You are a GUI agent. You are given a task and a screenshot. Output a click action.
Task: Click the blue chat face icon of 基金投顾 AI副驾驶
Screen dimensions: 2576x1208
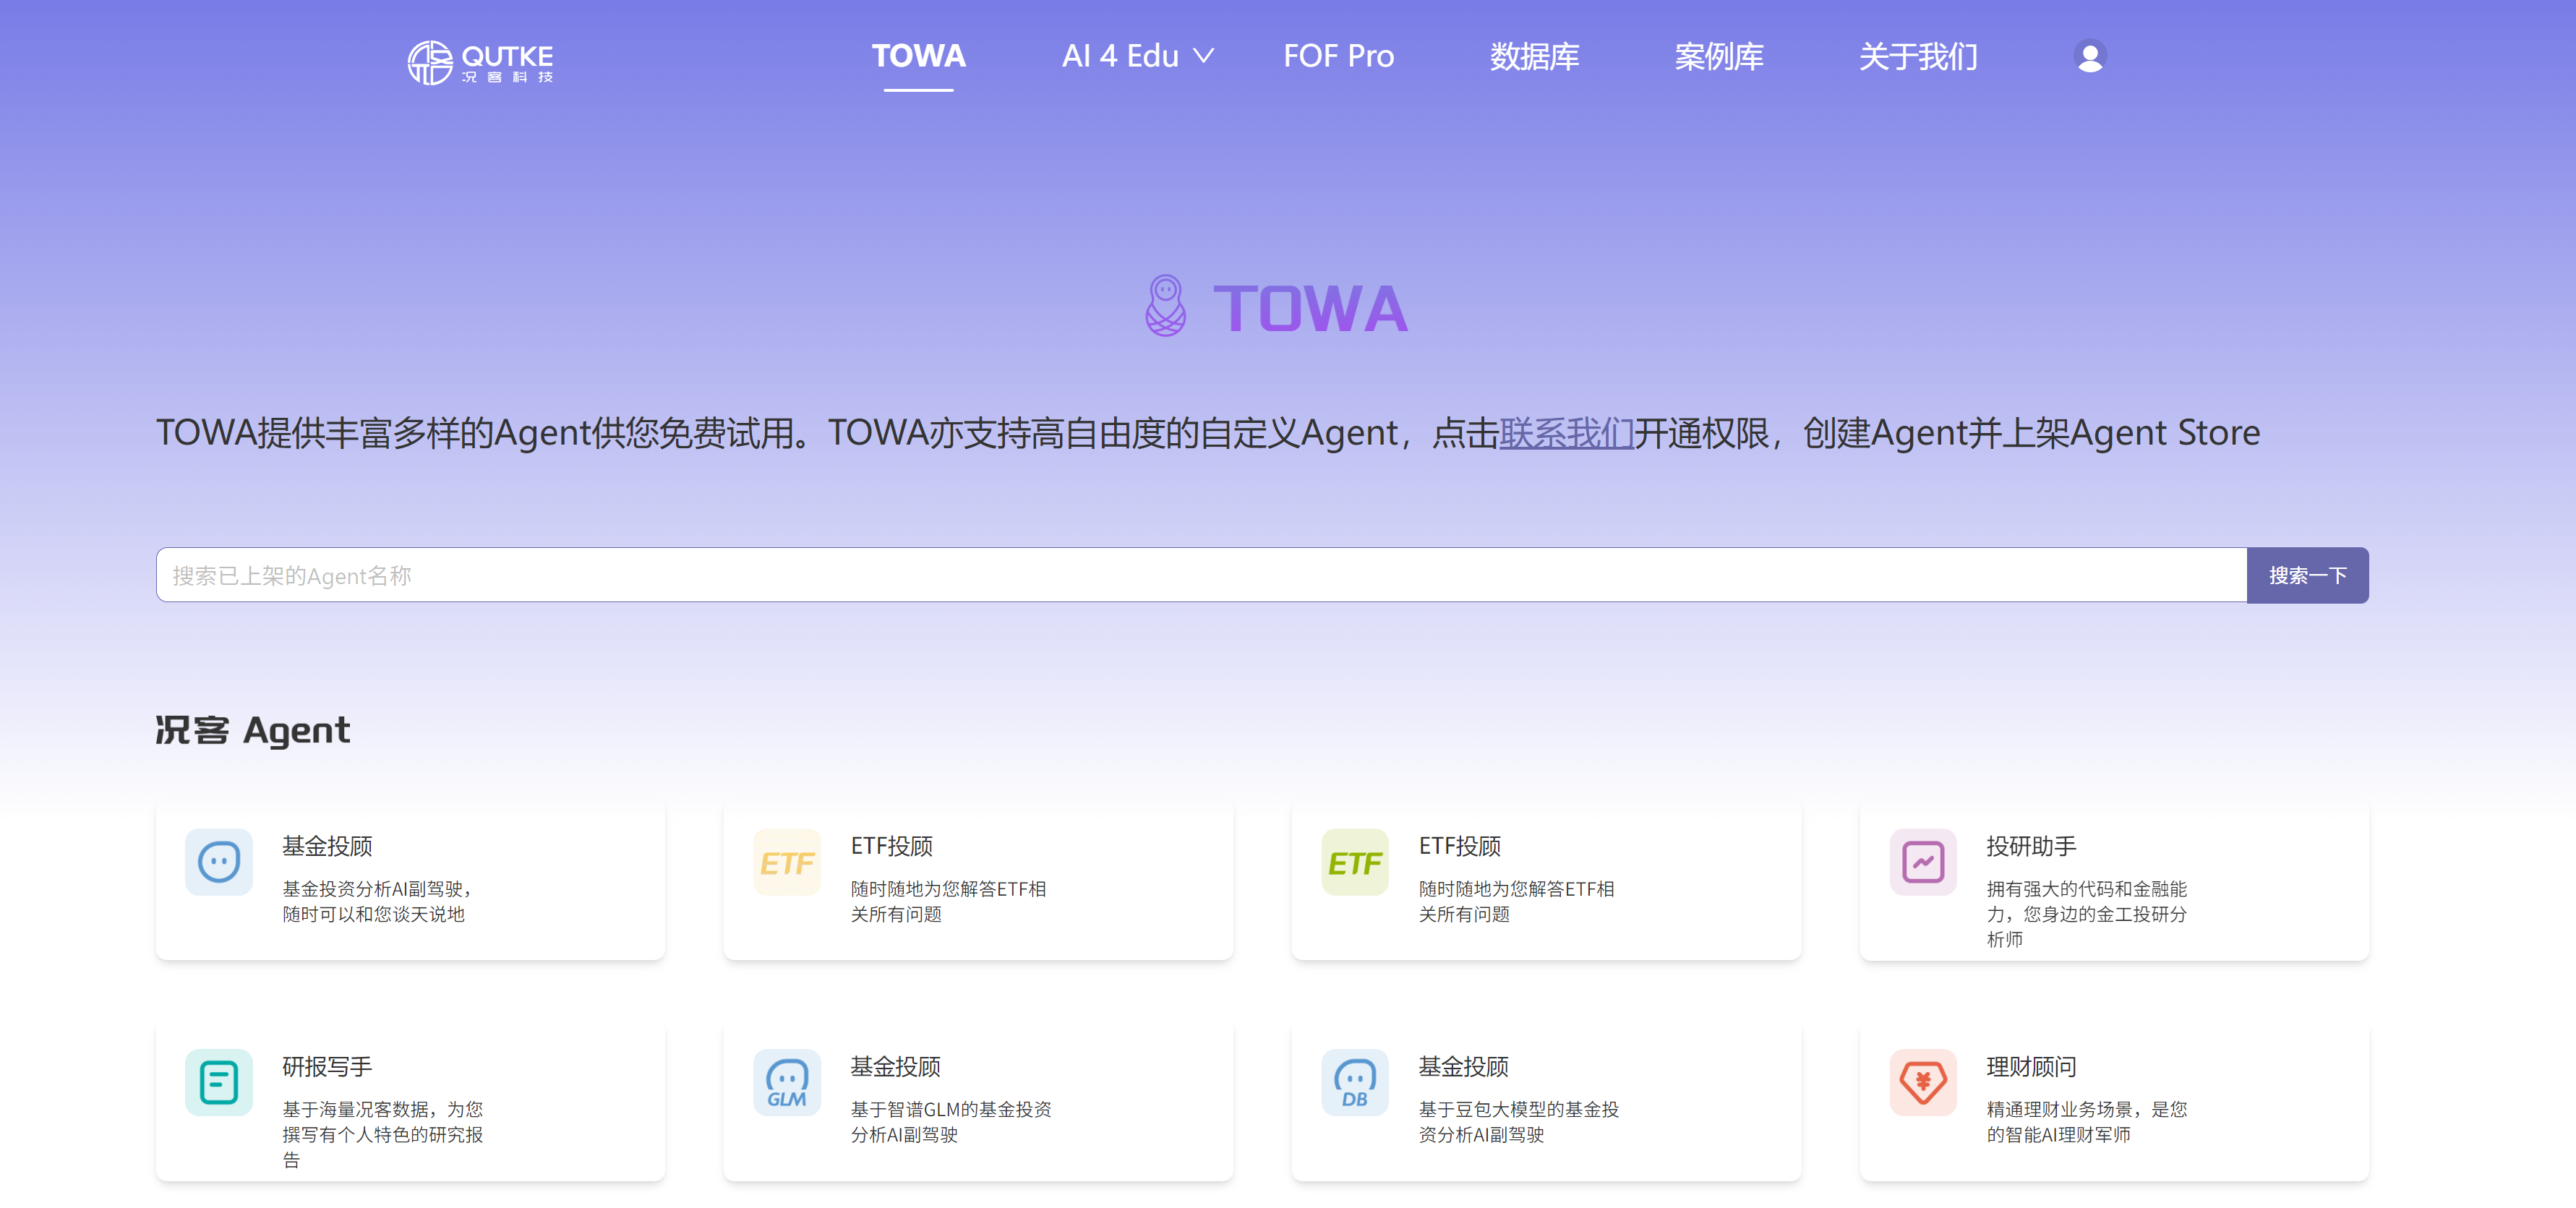pyautogui.click(x=219, y=861)
